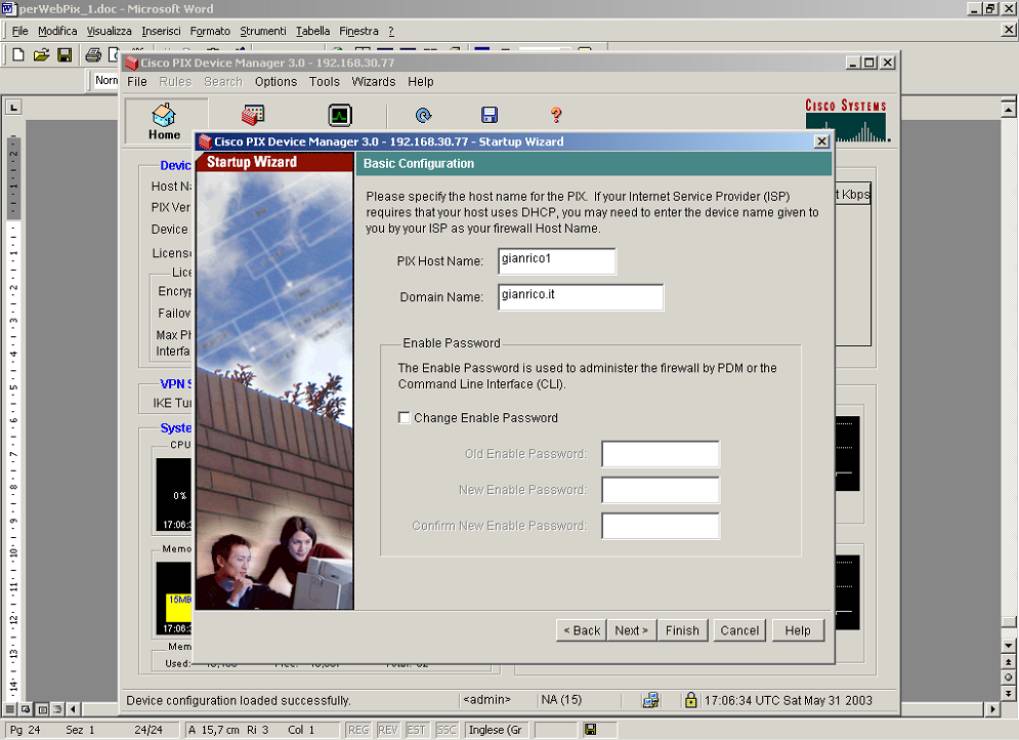Click the red question mark Help icon
This screenshot has width=1019, height=740.
coord(556,115)
